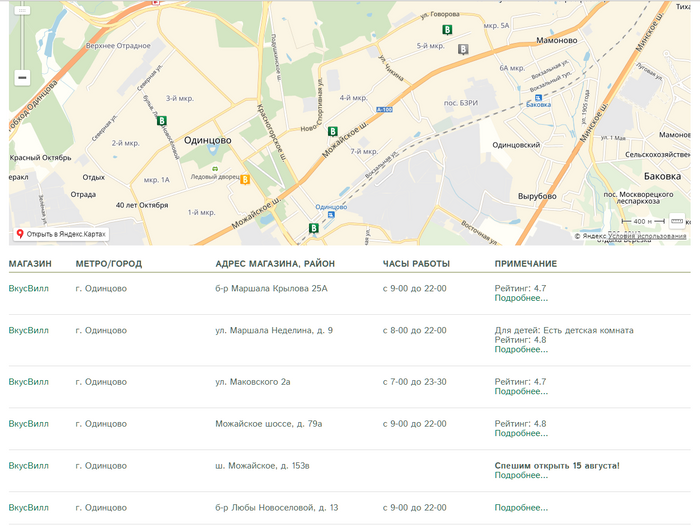Click Подробнее for Маковского 2а store
The image size is (700, 526).
(x=521, y=391)
